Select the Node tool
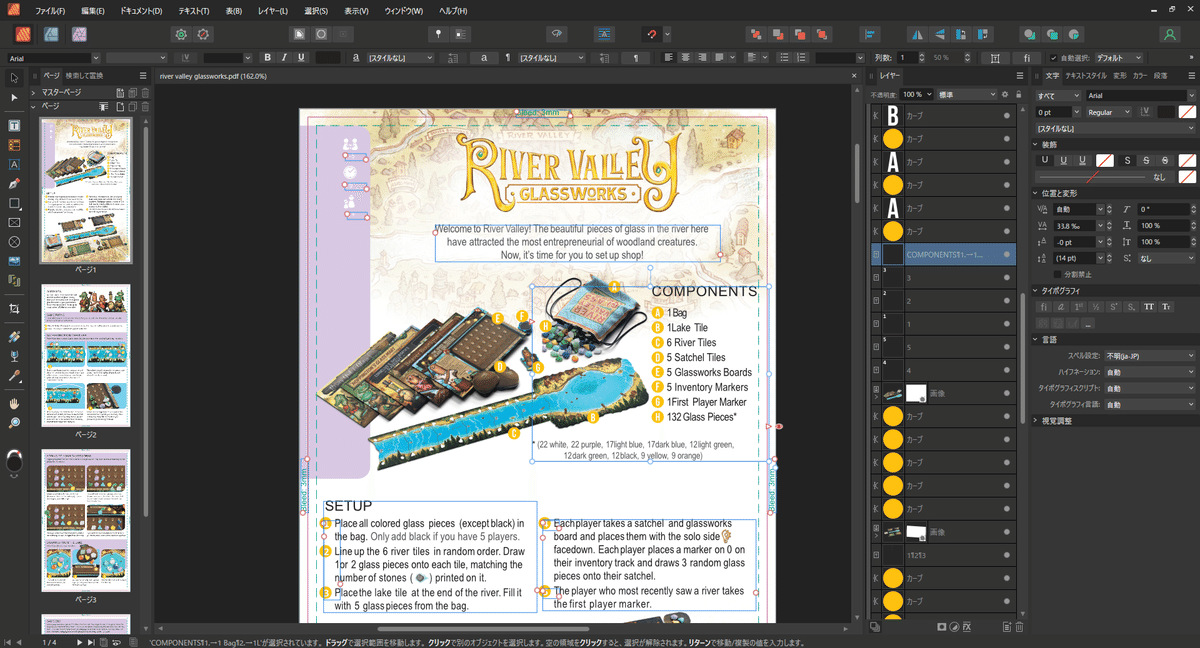1200x648 pixels. click(x=14, y=97)
